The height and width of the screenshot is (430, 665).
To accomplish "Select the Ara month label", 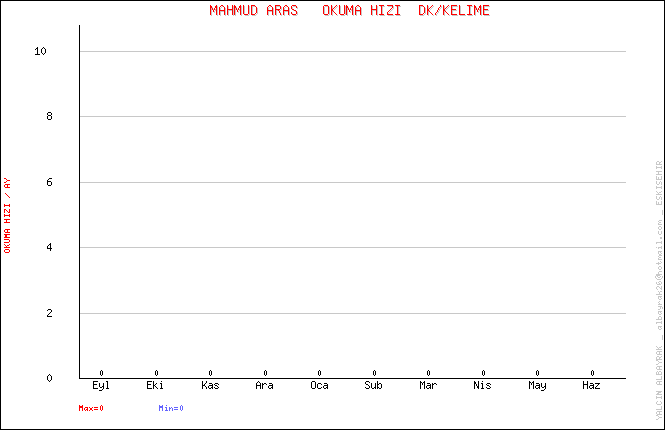I will tap(265, 386).
